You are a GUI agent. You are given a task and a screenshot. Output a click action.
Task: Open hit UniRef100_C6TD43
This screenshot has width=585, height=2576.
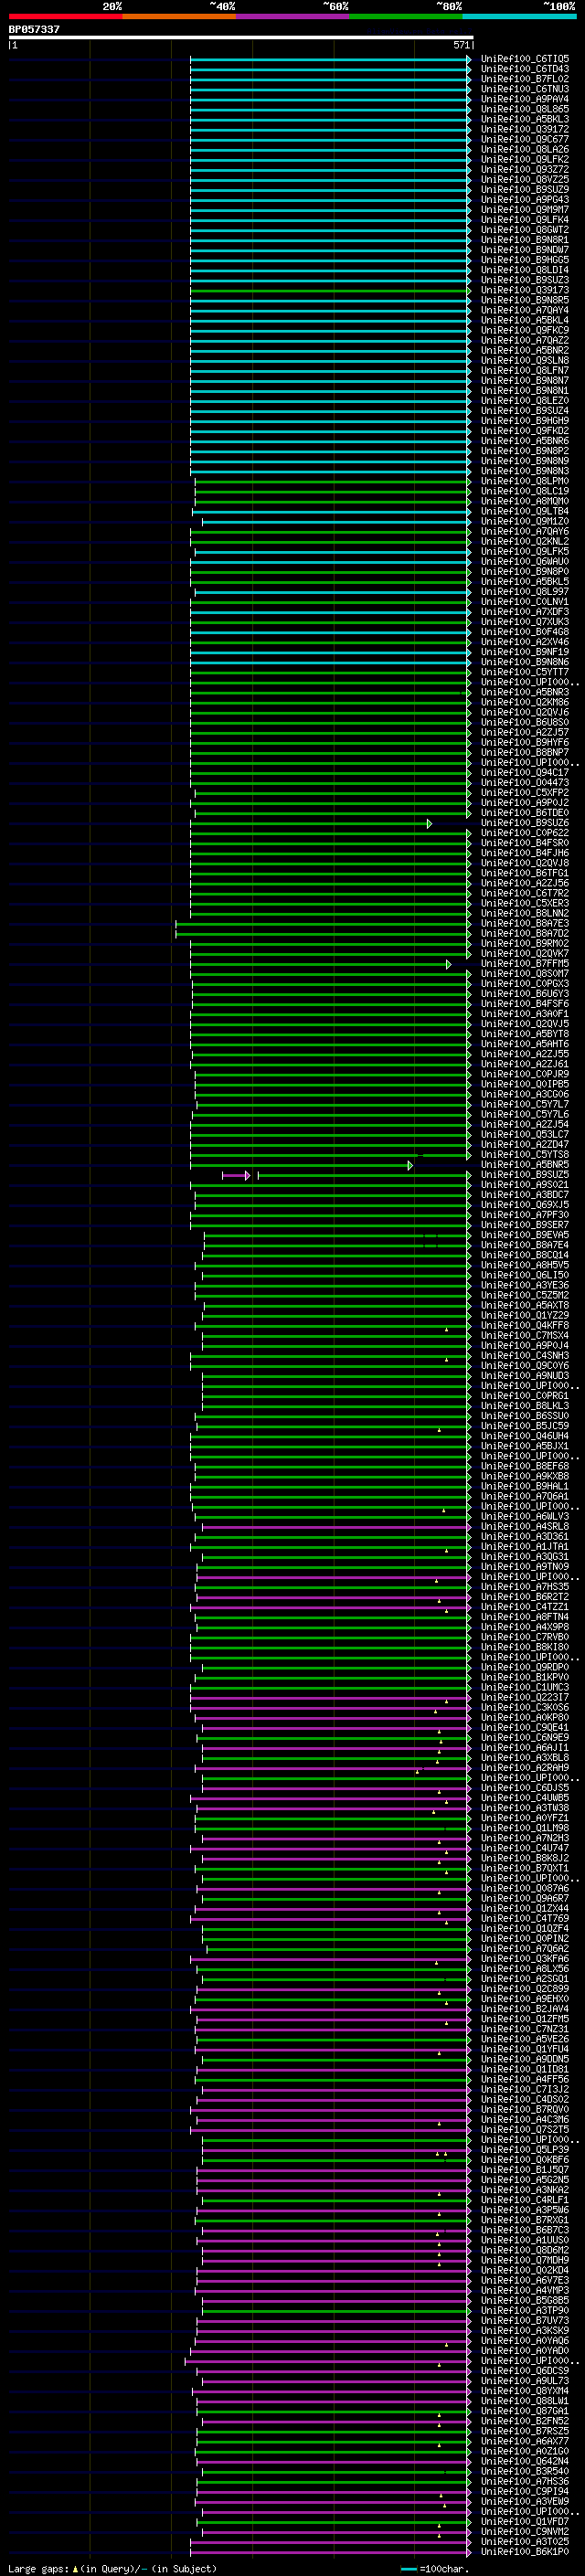(x=525, y=69)
